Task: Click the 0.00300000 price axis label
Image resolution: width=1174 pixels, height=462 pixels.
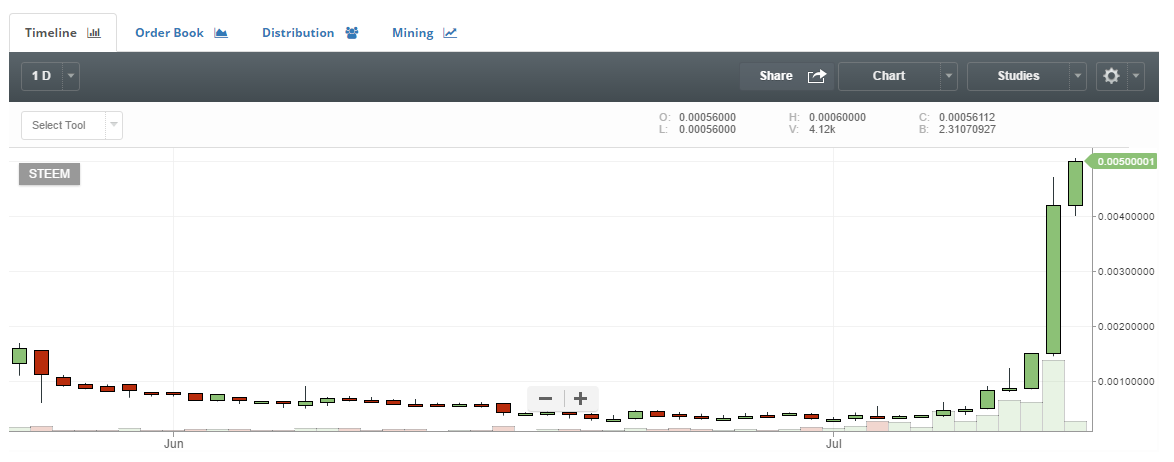Action: [1125, 272]
